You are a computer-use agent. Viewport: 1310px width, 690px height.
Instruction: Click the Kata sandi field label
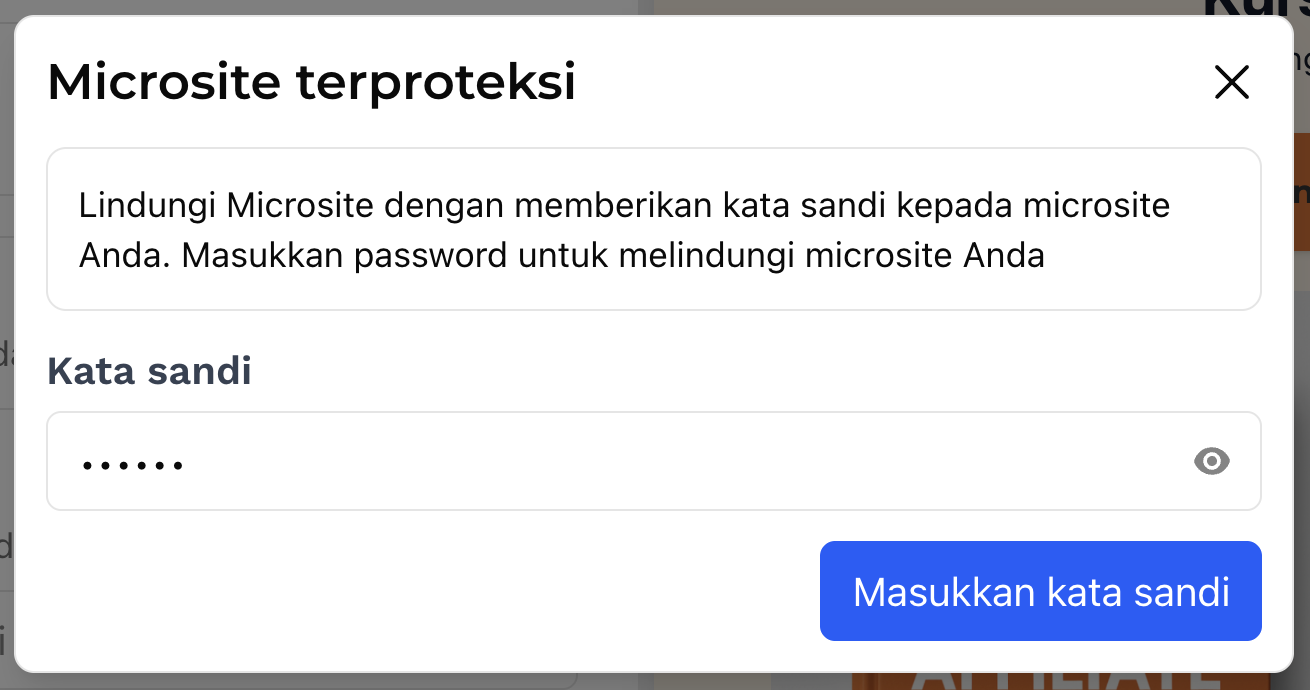click(149, 371)
